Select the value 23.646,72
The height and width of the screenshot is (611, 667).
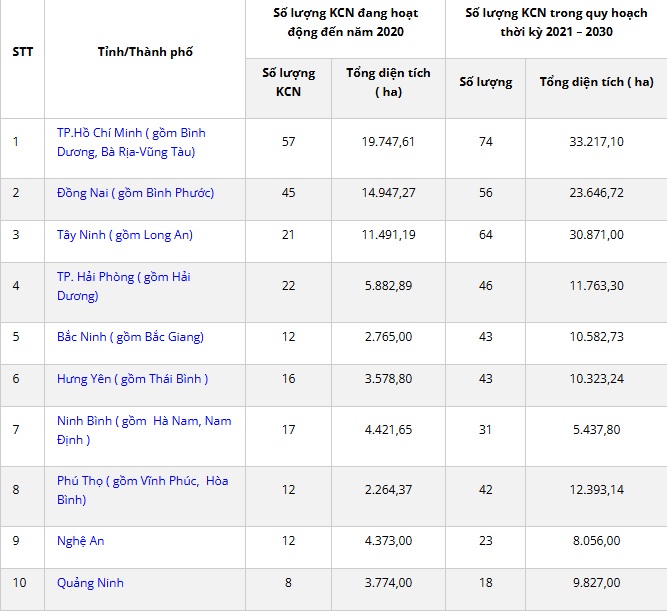tap(596, 193)
